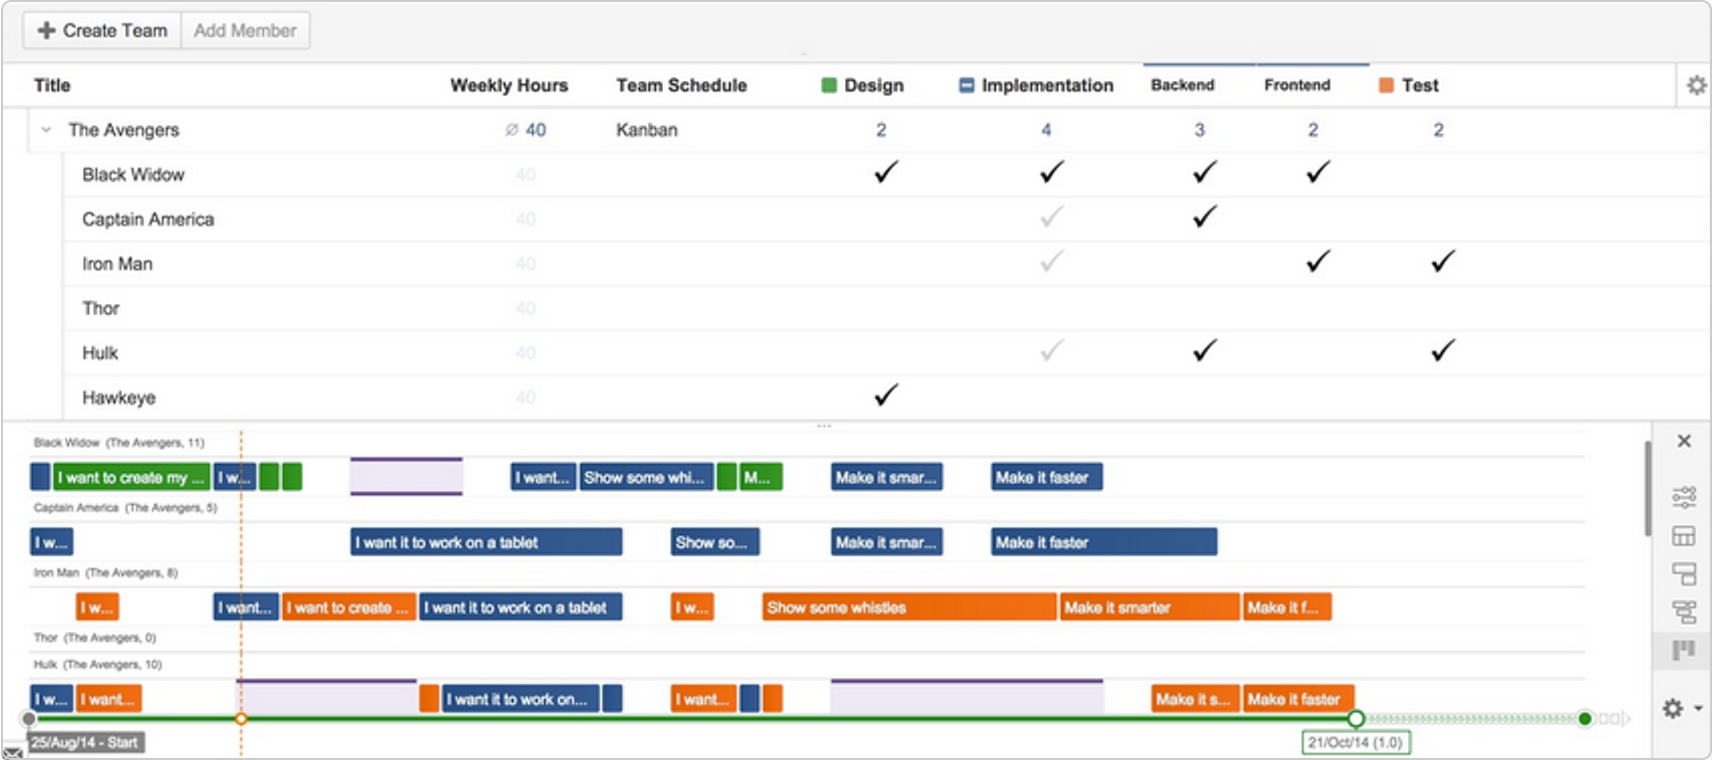The height and width of the screenshot is (760, 1720).
Task: Toggle Black Widow's Design checkmark
Action: coord(886,172)
